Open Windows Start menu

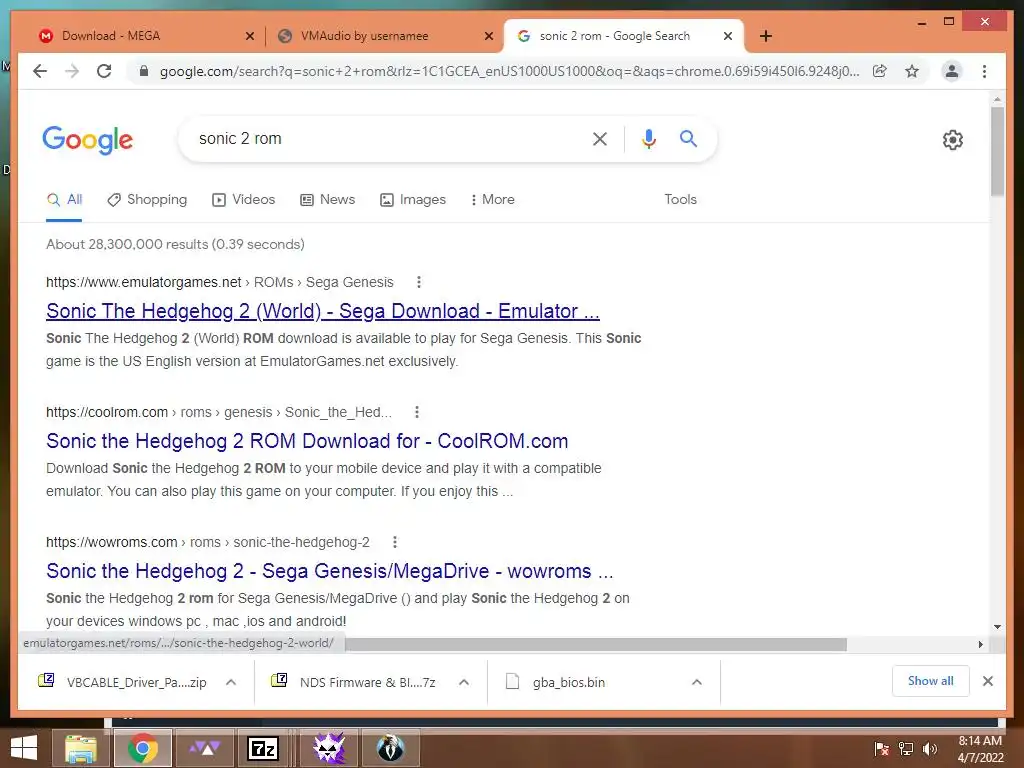(x=24, y=748)
